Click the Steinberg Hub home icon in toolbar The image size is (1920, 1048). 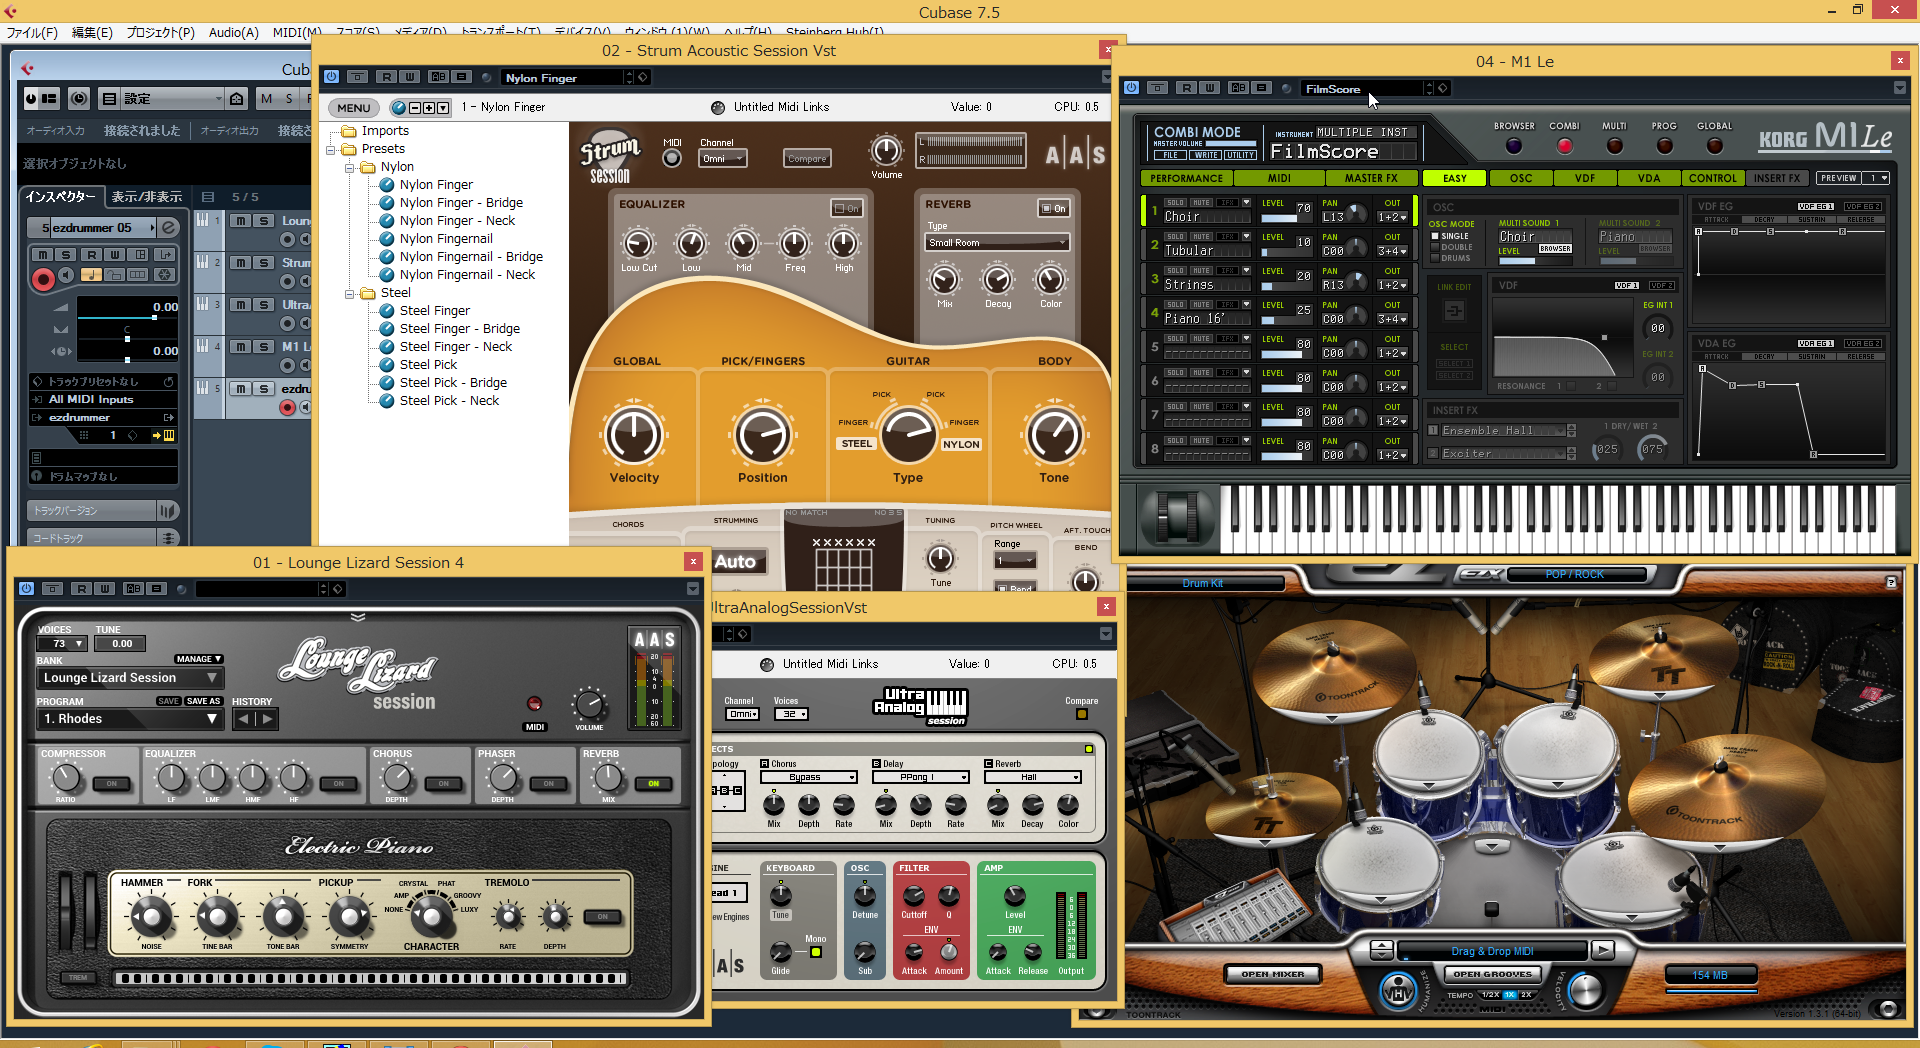(236, 98)
